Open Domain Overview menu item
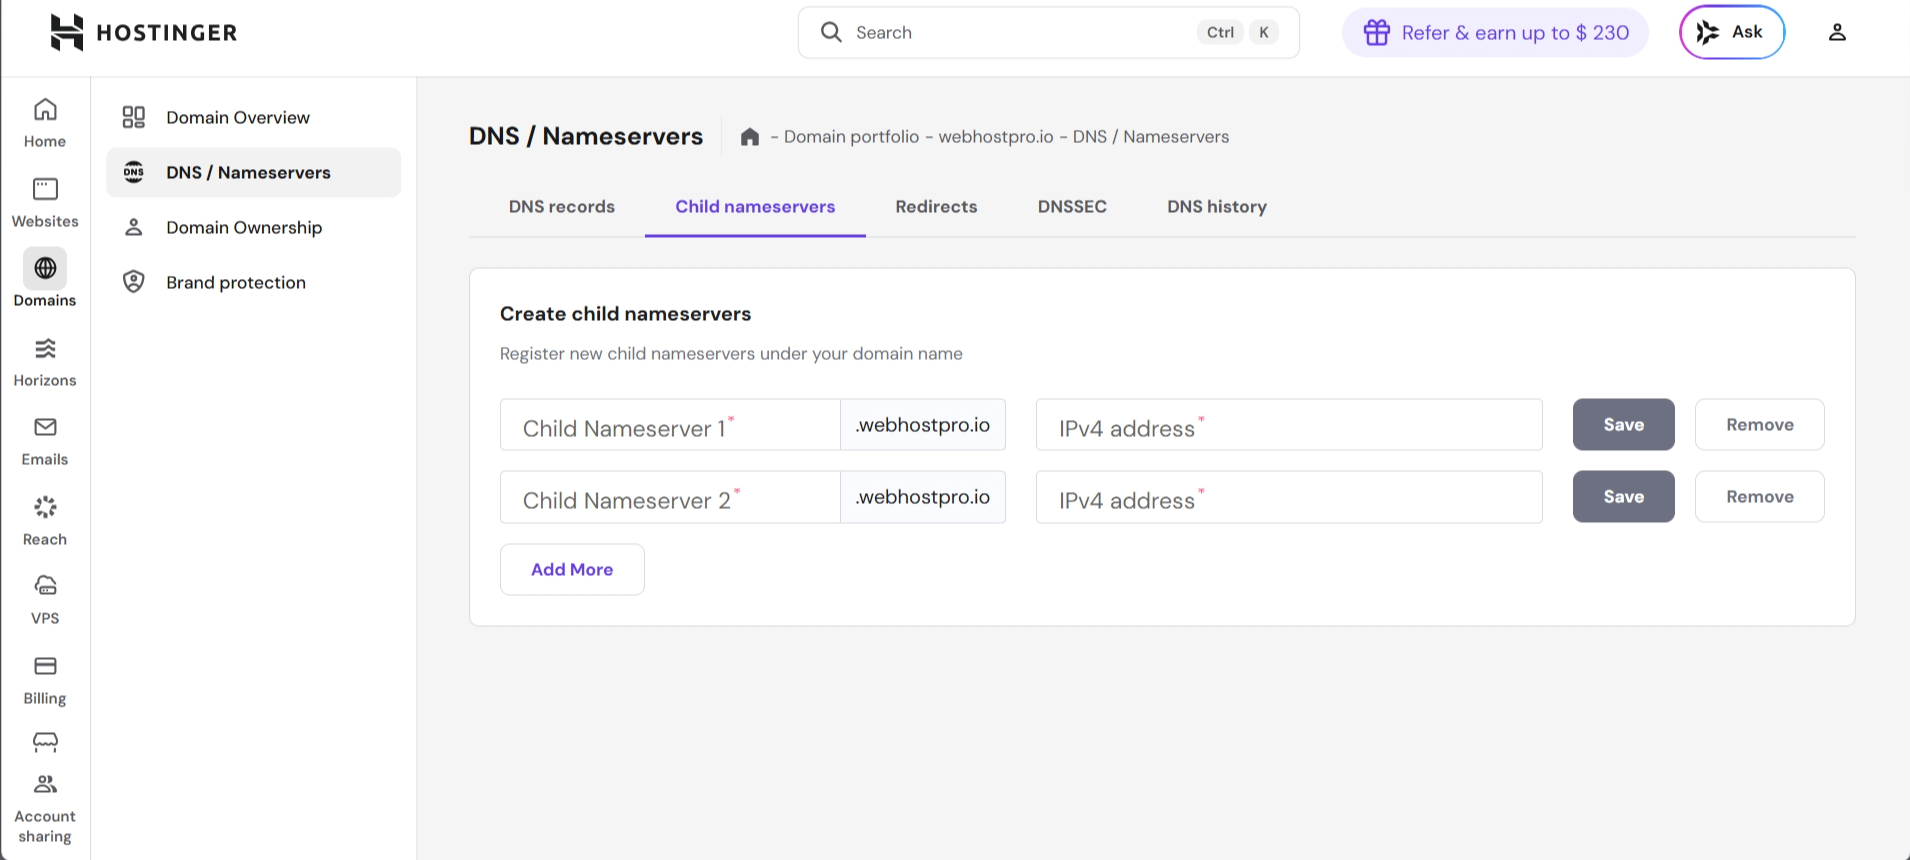Image resolution: width=1910 pixels, height=860 pixels. [x=254, y=117]
